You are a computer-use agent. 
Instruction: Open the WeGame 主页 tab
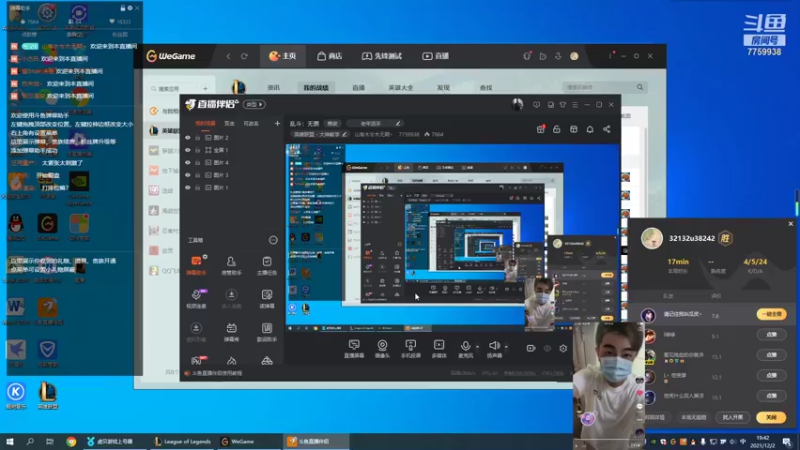283,56
